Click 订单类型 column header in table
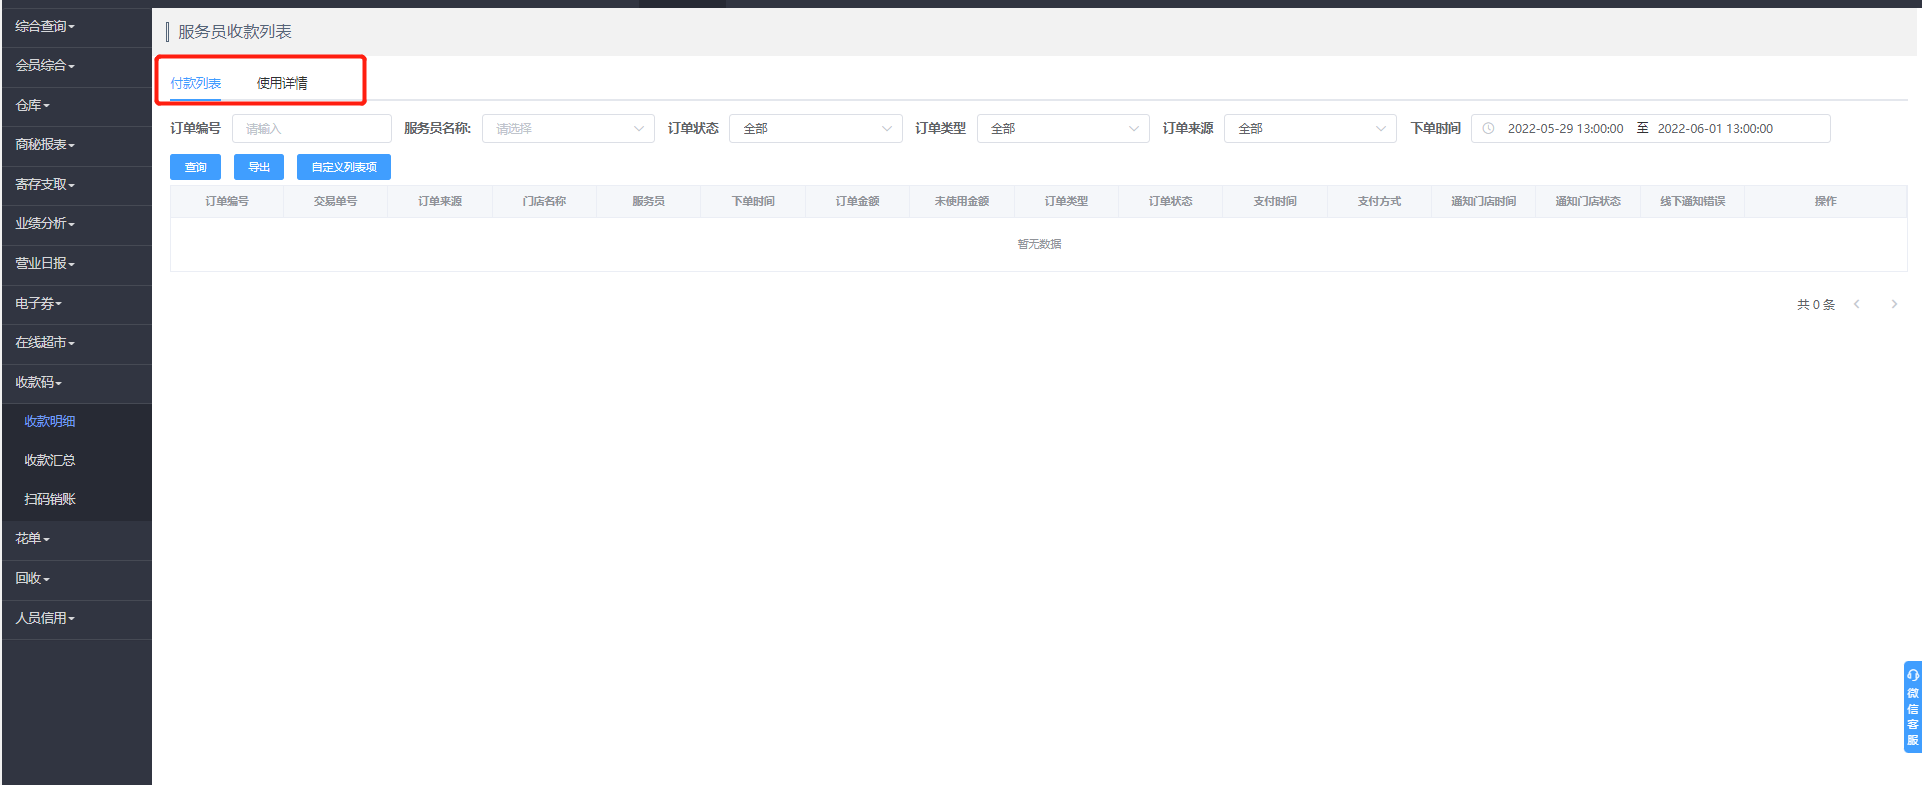Viewport: 1922px width, 785px height. coord(1066,201)
